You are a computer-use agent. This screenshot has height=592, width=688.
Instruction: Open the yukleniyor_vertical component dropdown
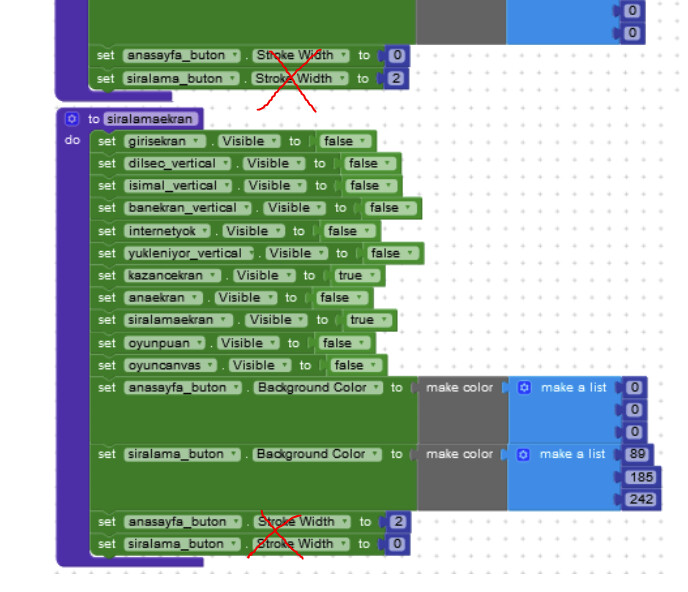tap(190, 254)
